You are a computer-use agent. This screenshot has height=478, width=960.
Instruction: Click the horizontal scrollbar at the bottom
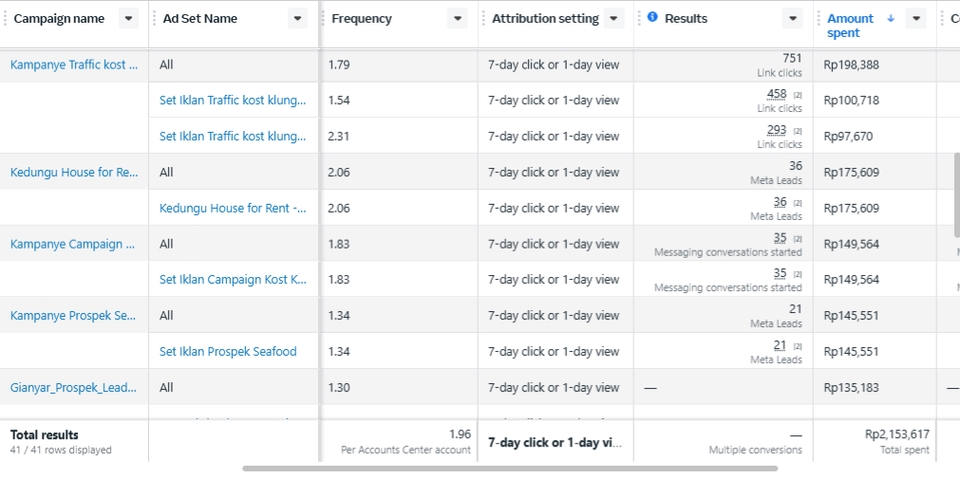pyautogui.click(x=510, y=468)
